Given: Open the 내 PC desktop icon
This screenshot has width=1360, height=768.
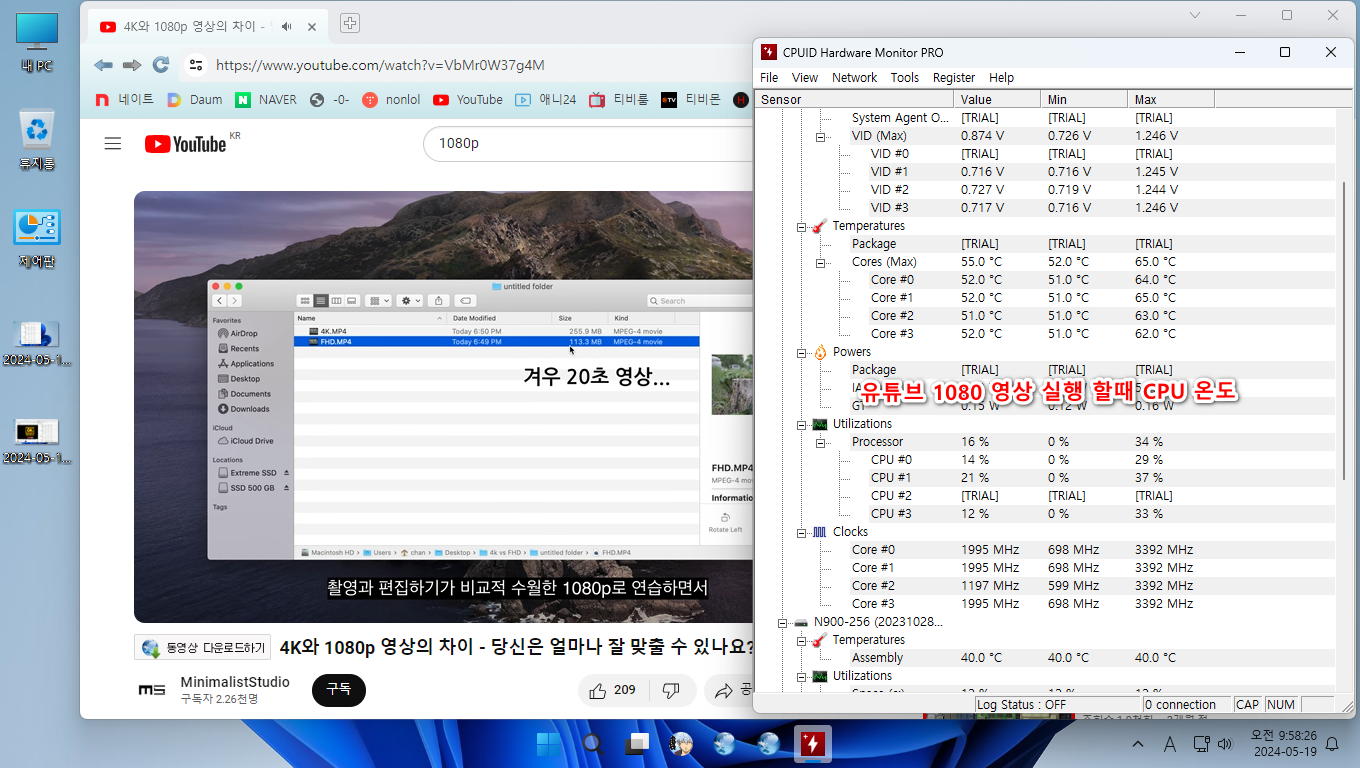Looking at the screenshot, I should pyautogui.click(x=37, y=43).
